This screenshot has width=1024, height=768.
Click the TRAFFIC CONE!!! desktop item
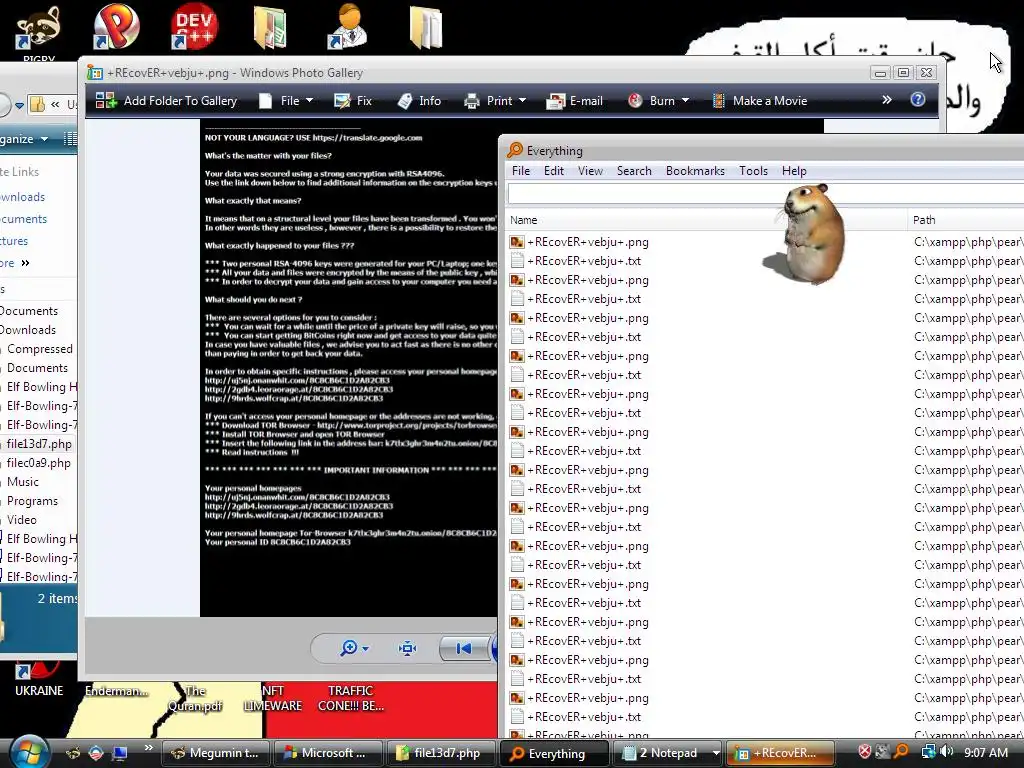[x=351, y=698]
